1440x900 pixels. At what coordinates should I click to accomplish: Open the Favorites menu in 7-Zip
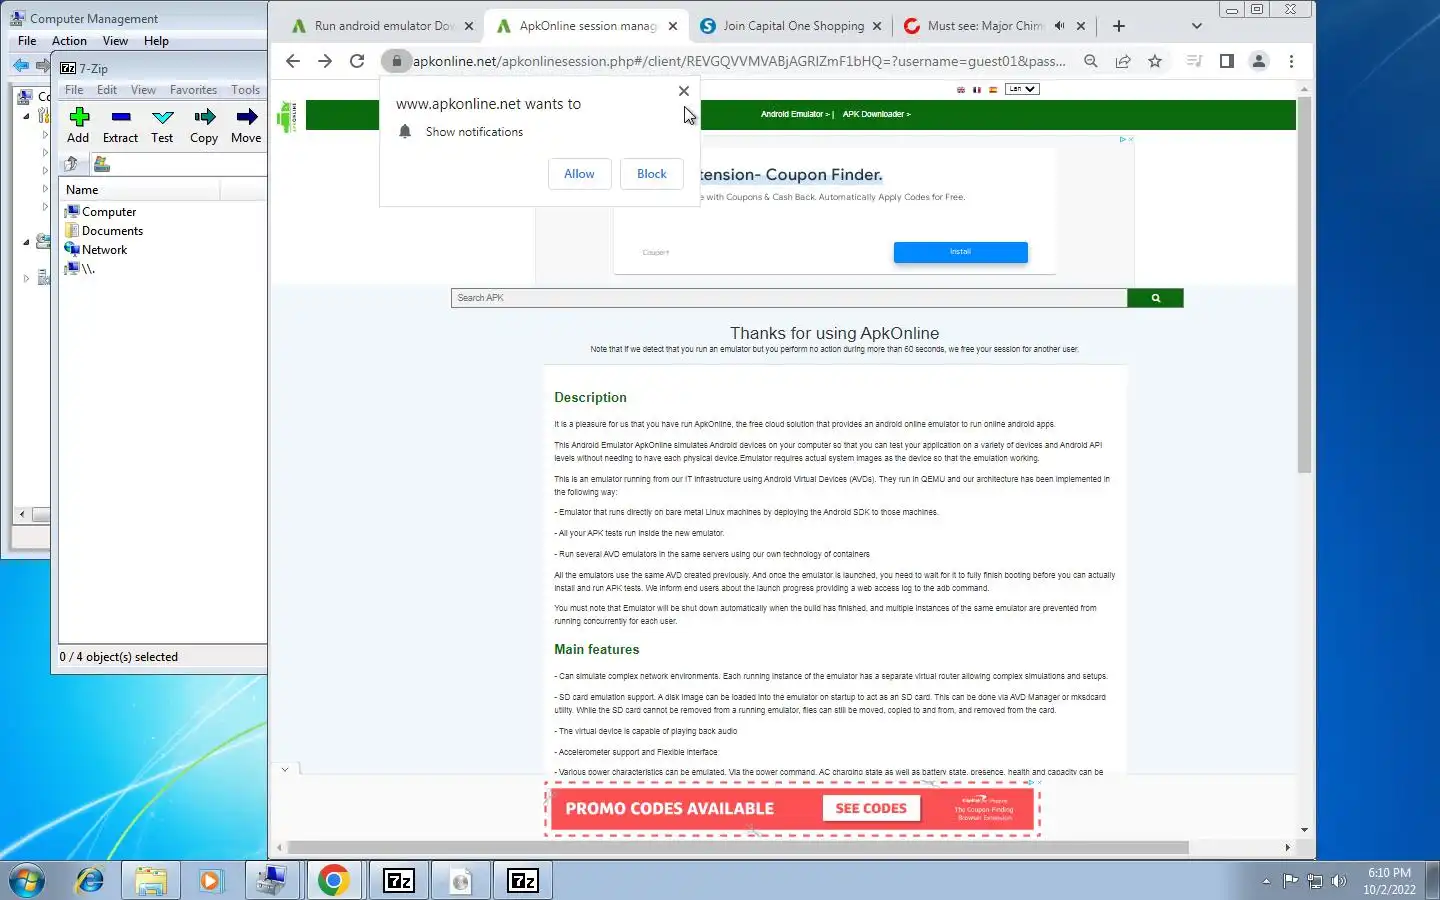point(193,90)
